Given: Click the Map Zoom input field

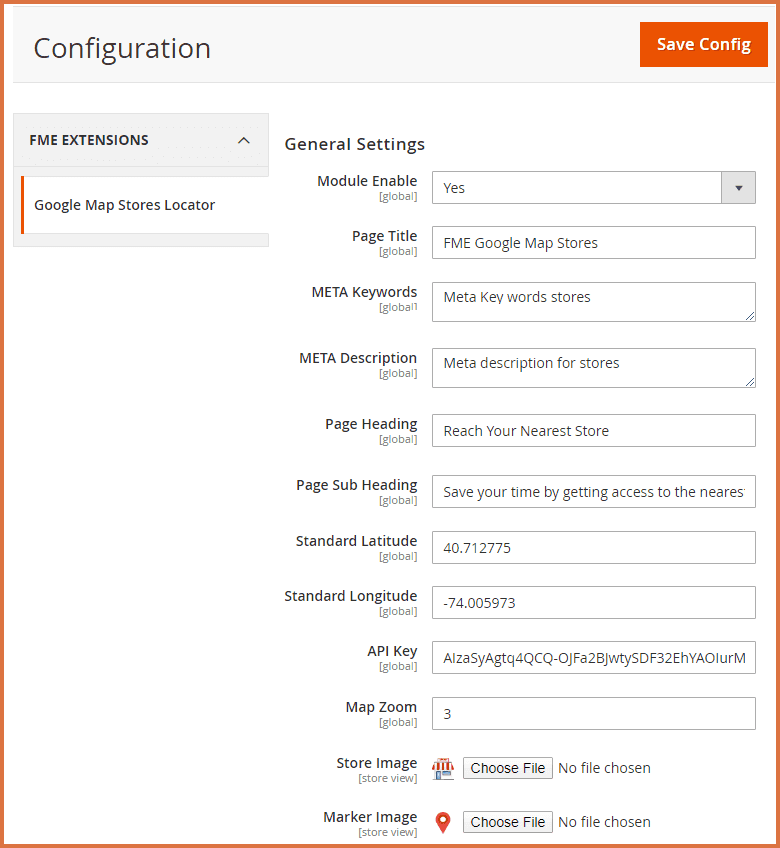Looking at the screenshot, I should pos(593,714).
